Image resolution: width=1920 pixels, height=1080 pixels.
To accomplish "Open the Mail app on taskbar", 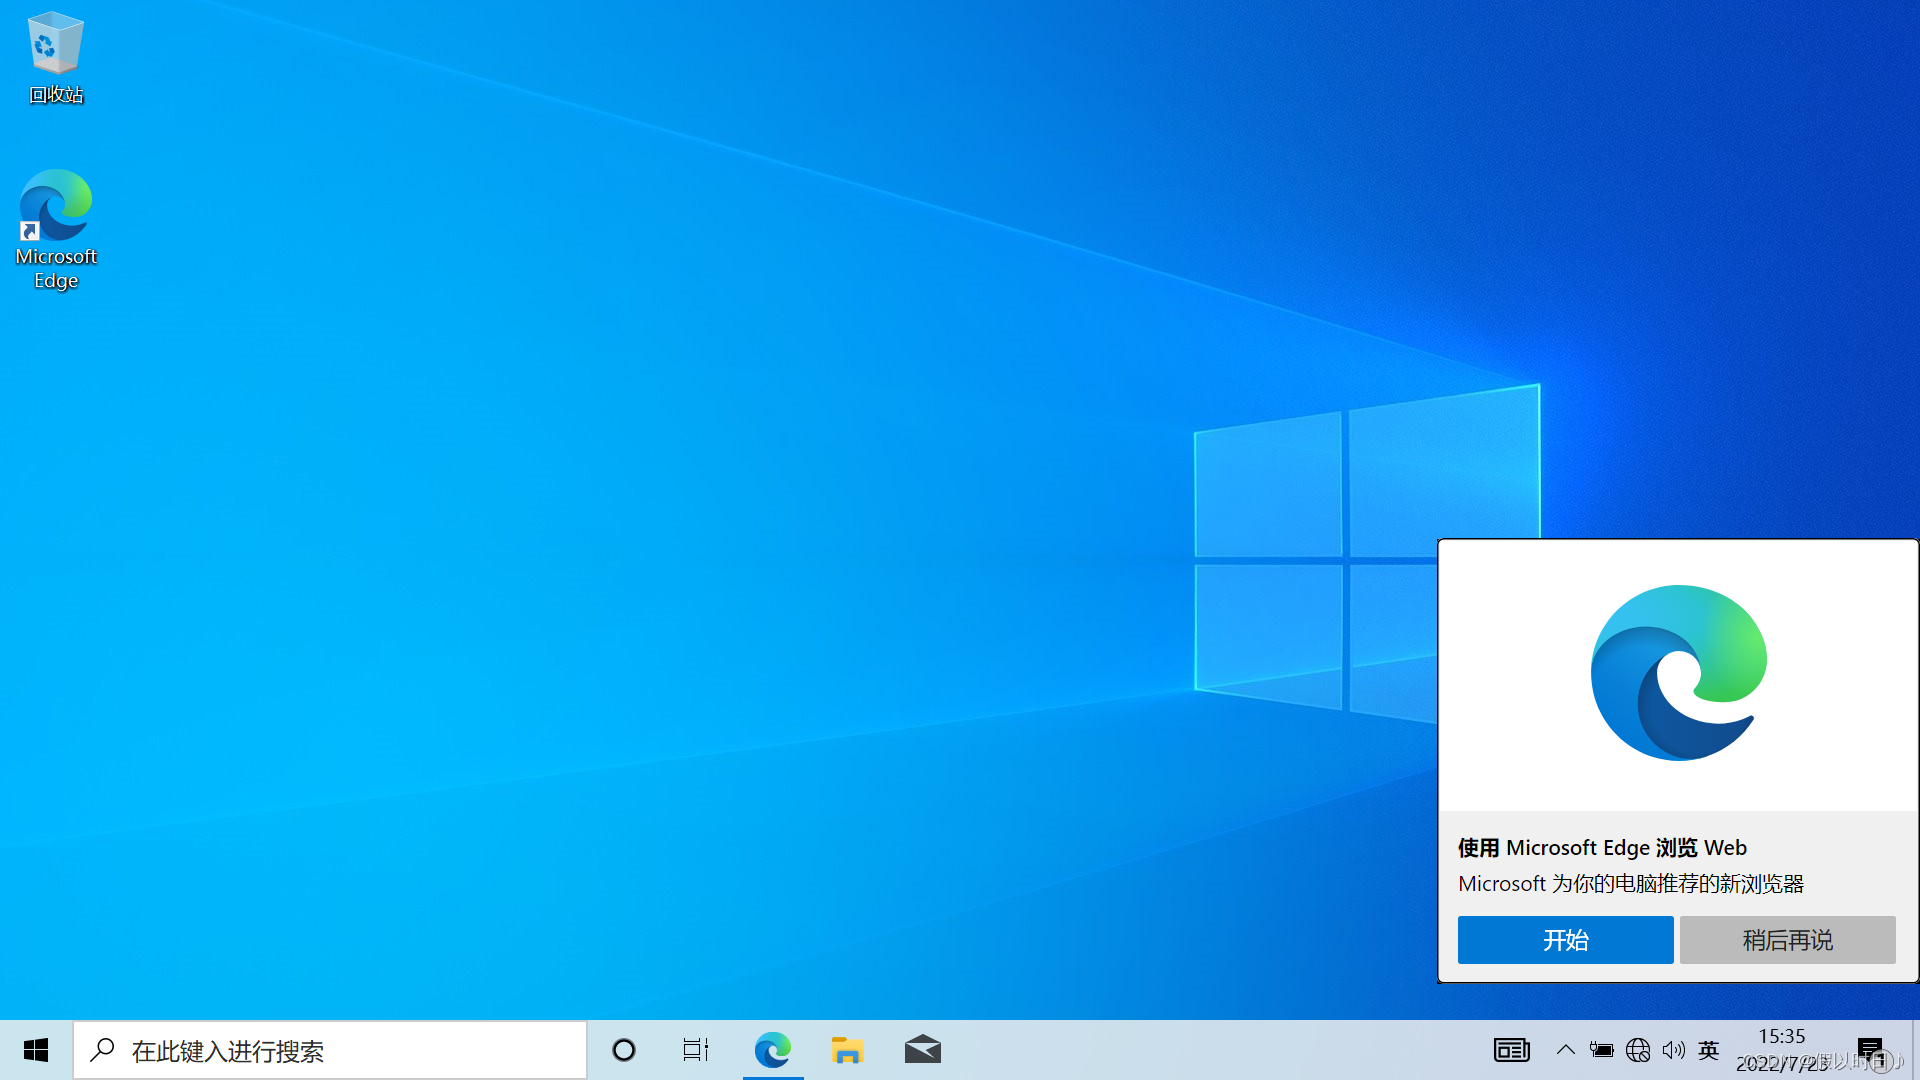I will (x=922, y=1050).
